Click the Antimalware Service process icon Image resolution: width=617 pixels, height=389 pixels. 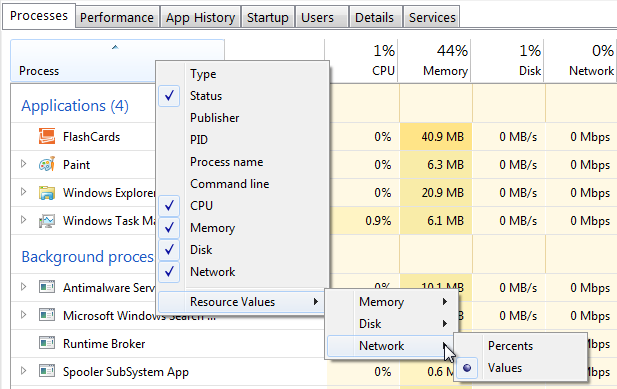(47, 288)
